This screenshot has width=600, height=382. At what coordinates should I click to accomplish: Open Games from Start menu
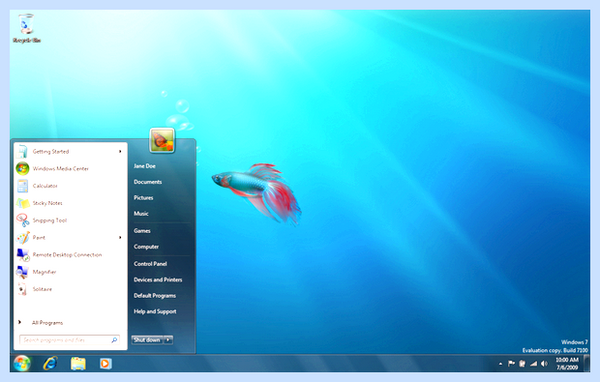click(142, 231)
